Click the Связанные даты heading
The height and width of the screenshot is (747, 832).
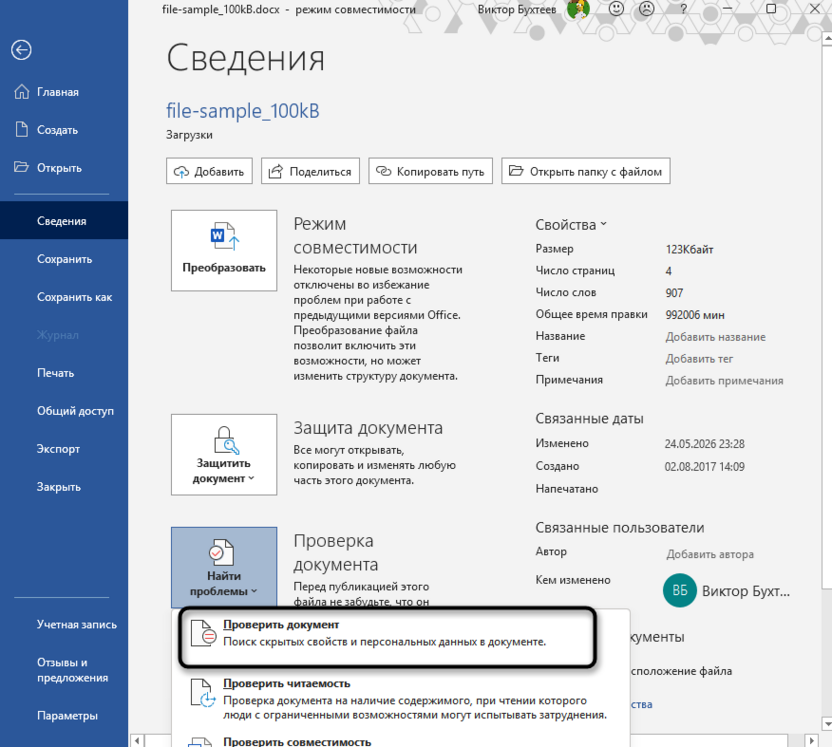pos(590,419)
